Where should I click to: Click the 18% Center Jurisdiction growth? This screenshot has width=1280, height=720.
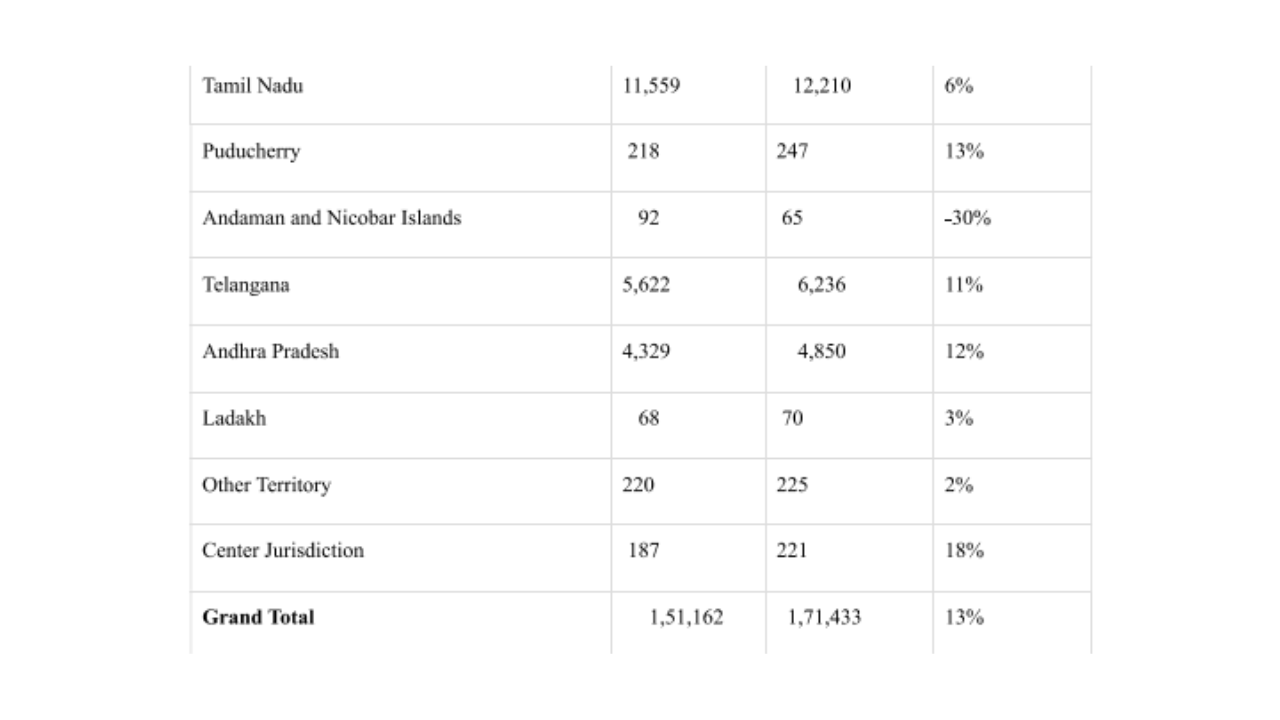[x=964, y=550]
